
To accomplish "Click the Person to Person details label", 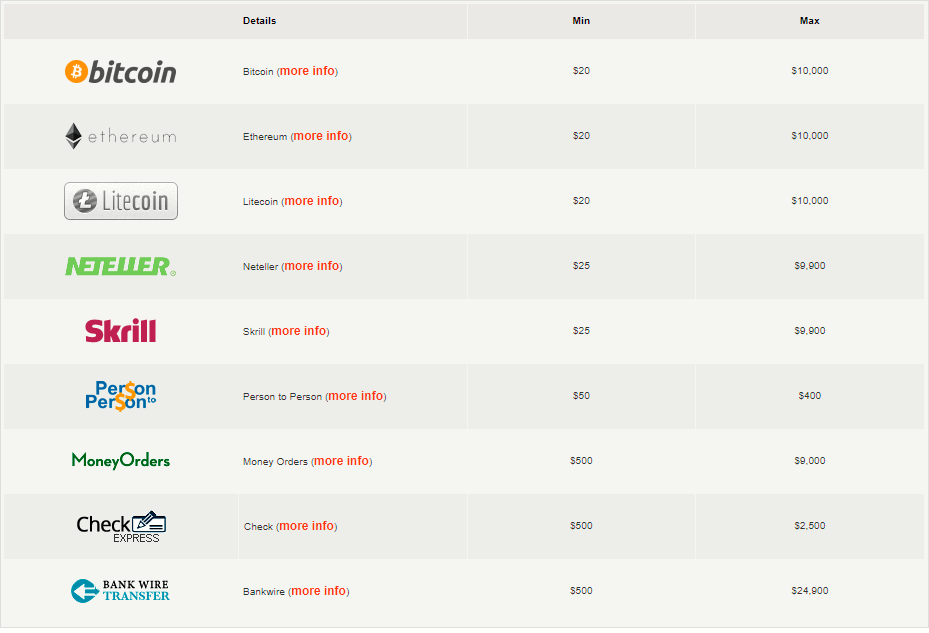I will (x=282, y=397).
